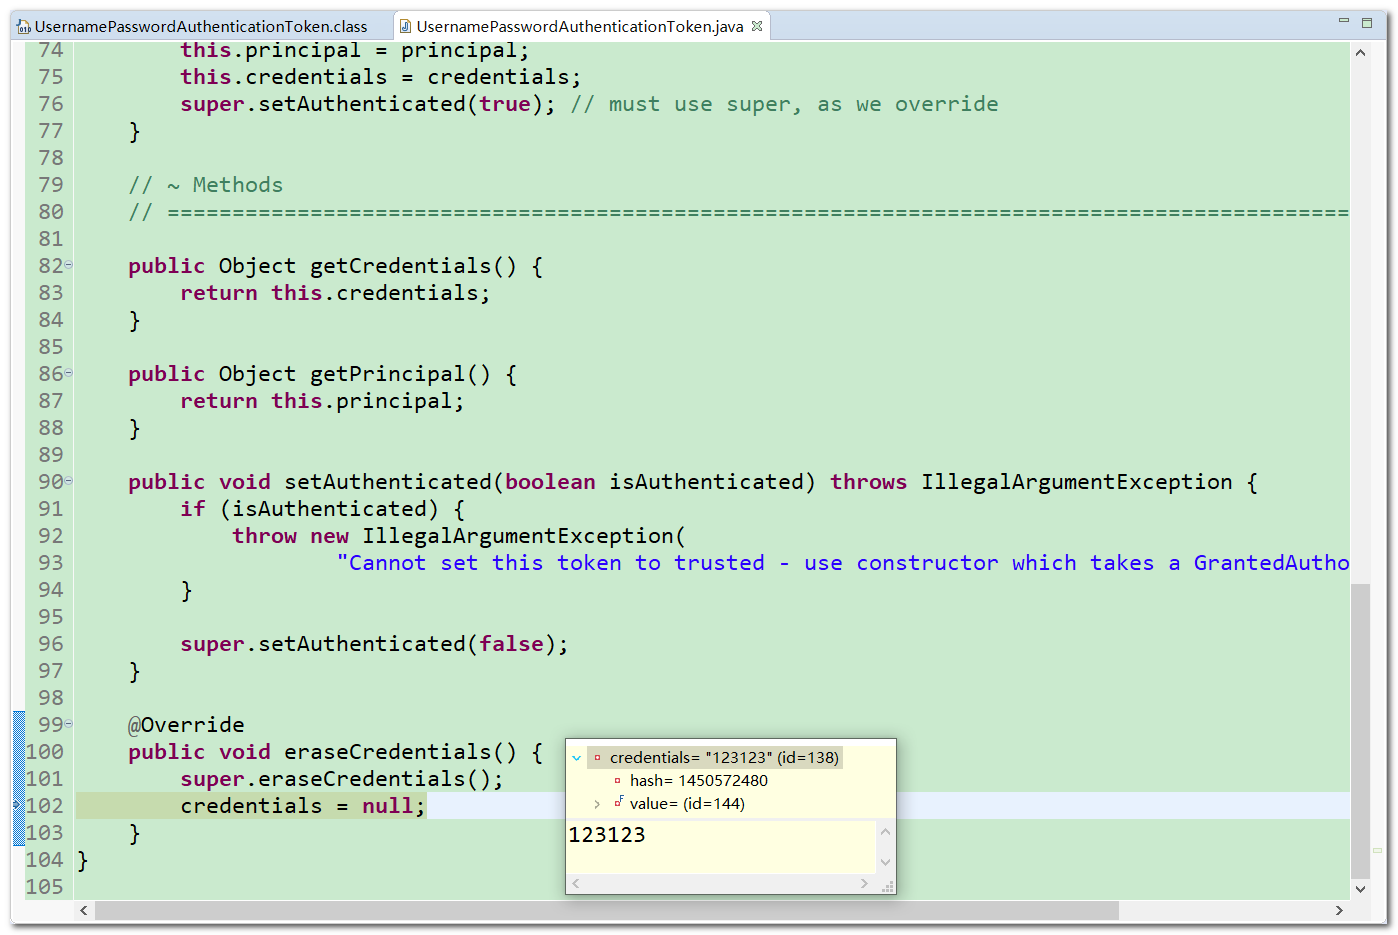The width and height of the screenshot is (1398, 935).
Task: Click right arrow of popup horizontal scrollbar
Action: tap(864, 884)
